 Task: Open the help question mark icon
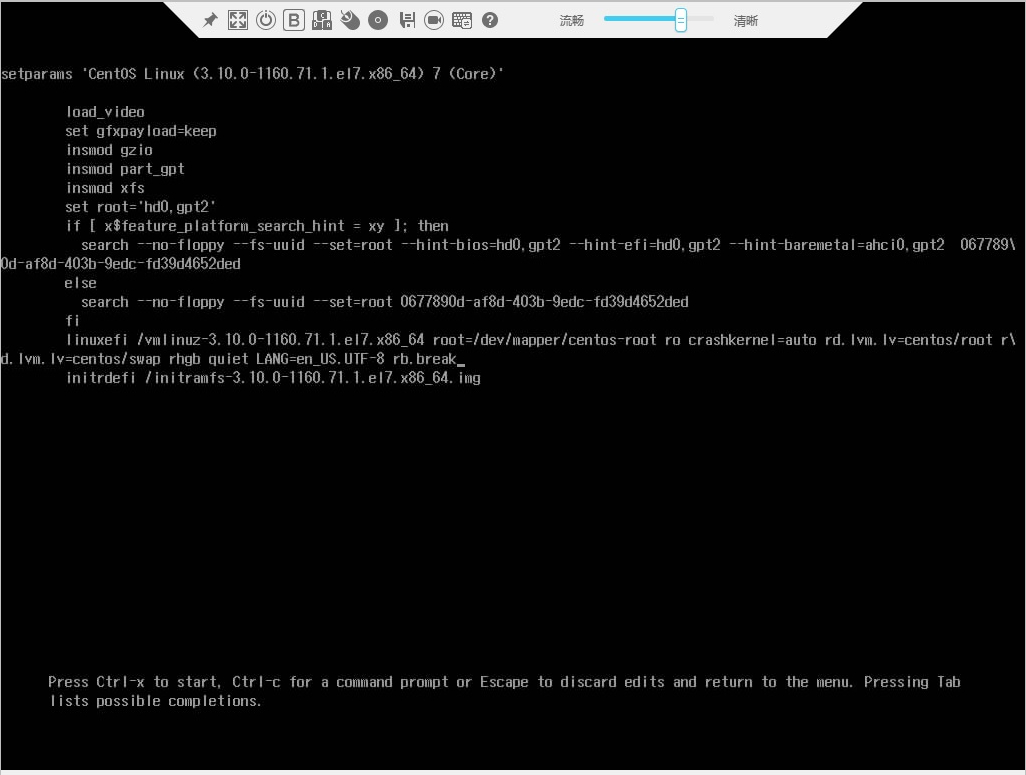coord(489,20)
